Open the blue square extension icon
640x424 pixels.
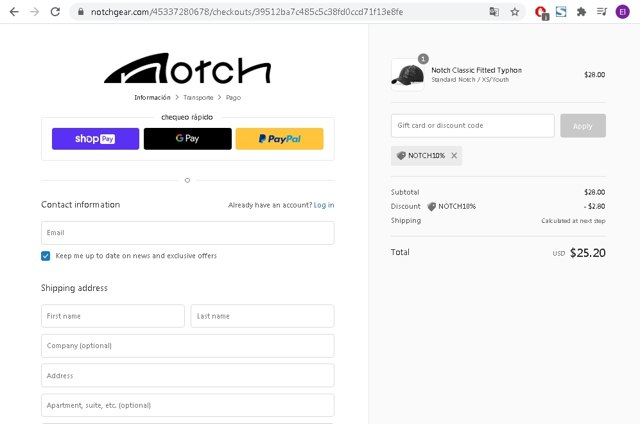pos(561,12)
